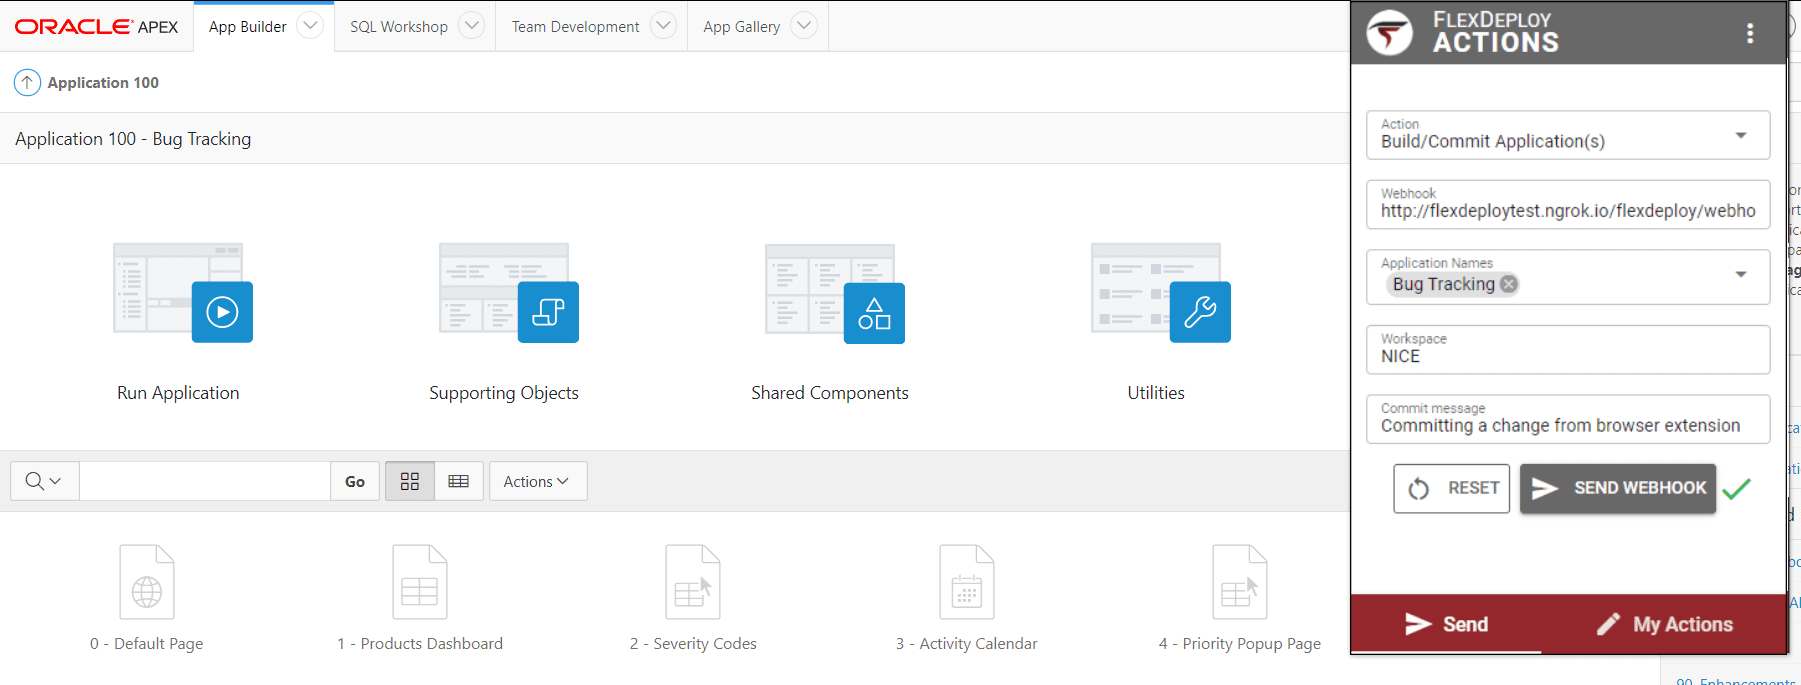Viewport: 1801px width, 685px height.
Task: Switch to the Send tab
Action: pyautogui.click(x=1446, y=624)
